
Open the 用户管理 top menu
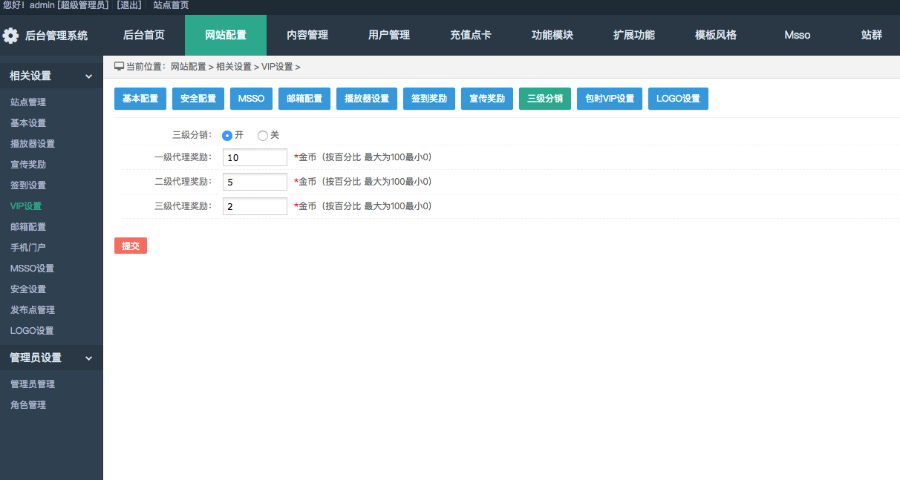[389, 35]
